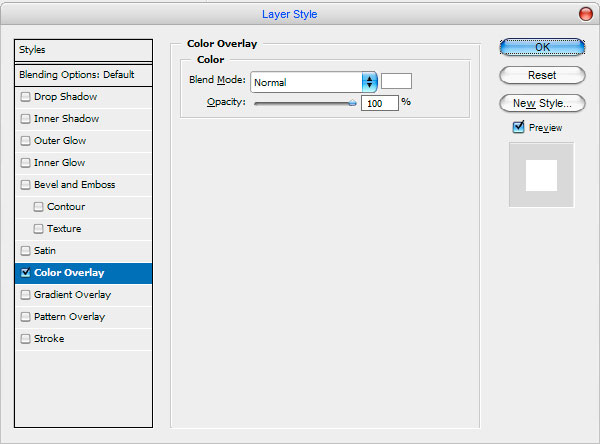
Task: Click the style preview thumbnail
Action: (x=541, y=175)
